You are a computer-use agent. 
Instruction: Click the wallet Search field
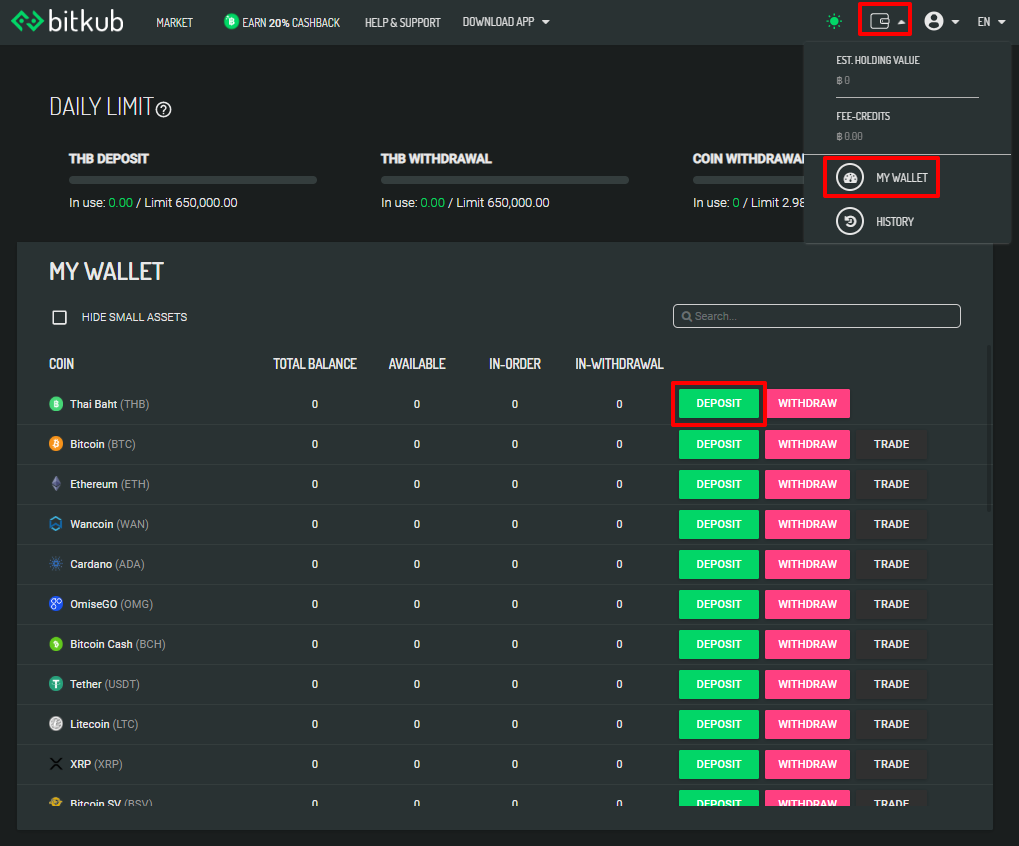[816, 316]
